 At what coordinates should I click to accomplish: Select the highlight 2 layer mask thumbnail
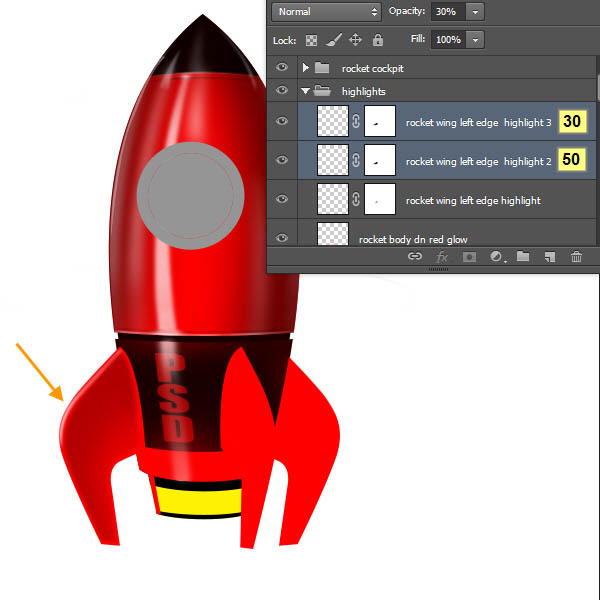(380, 160)
